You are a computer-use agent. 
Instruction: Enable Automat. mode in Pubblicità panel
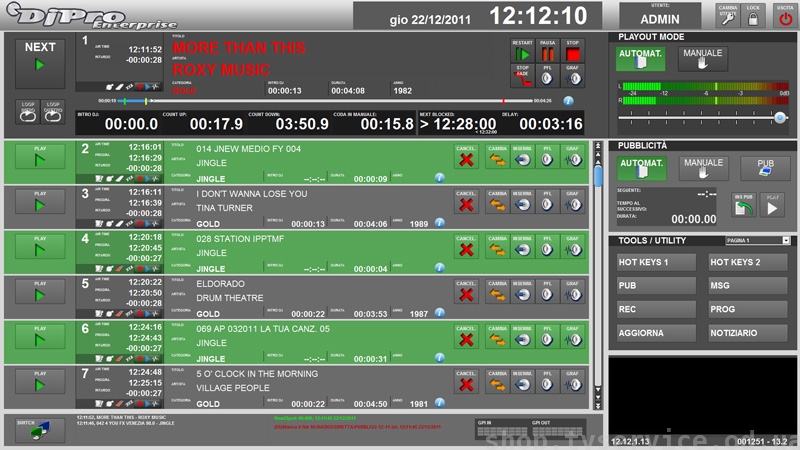[x=640, y=168]
